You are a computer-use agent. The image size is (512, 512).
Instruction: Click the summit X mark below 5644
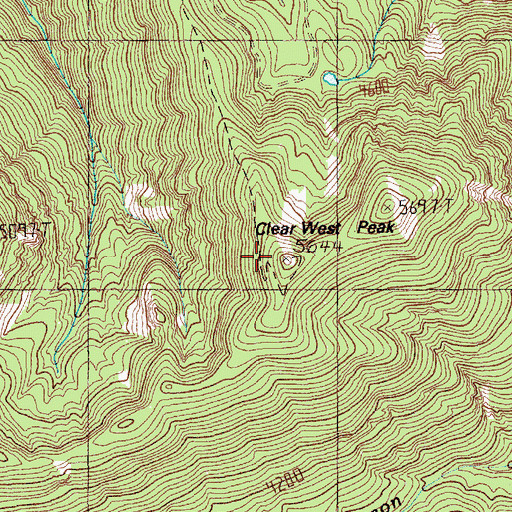(x=286, y=259)
